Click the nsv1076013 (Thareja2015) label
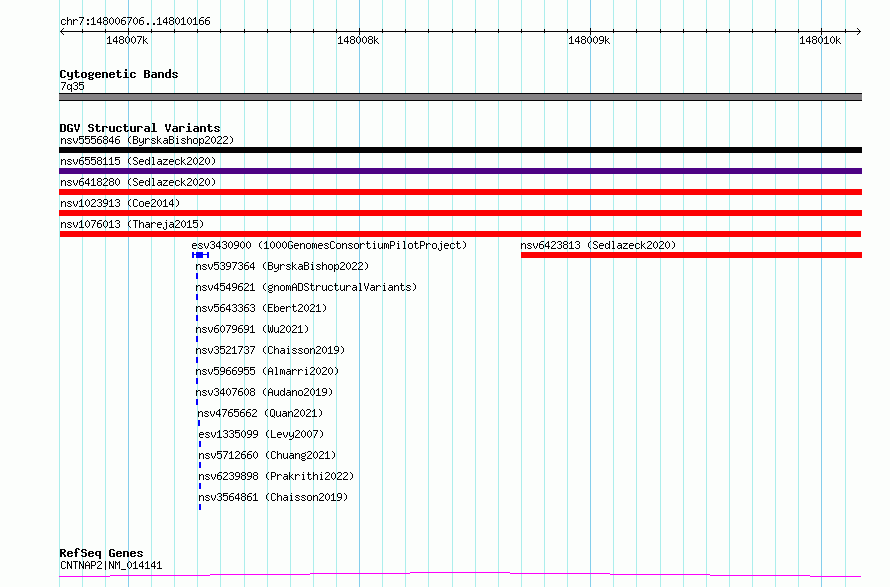 coord(132,224)
